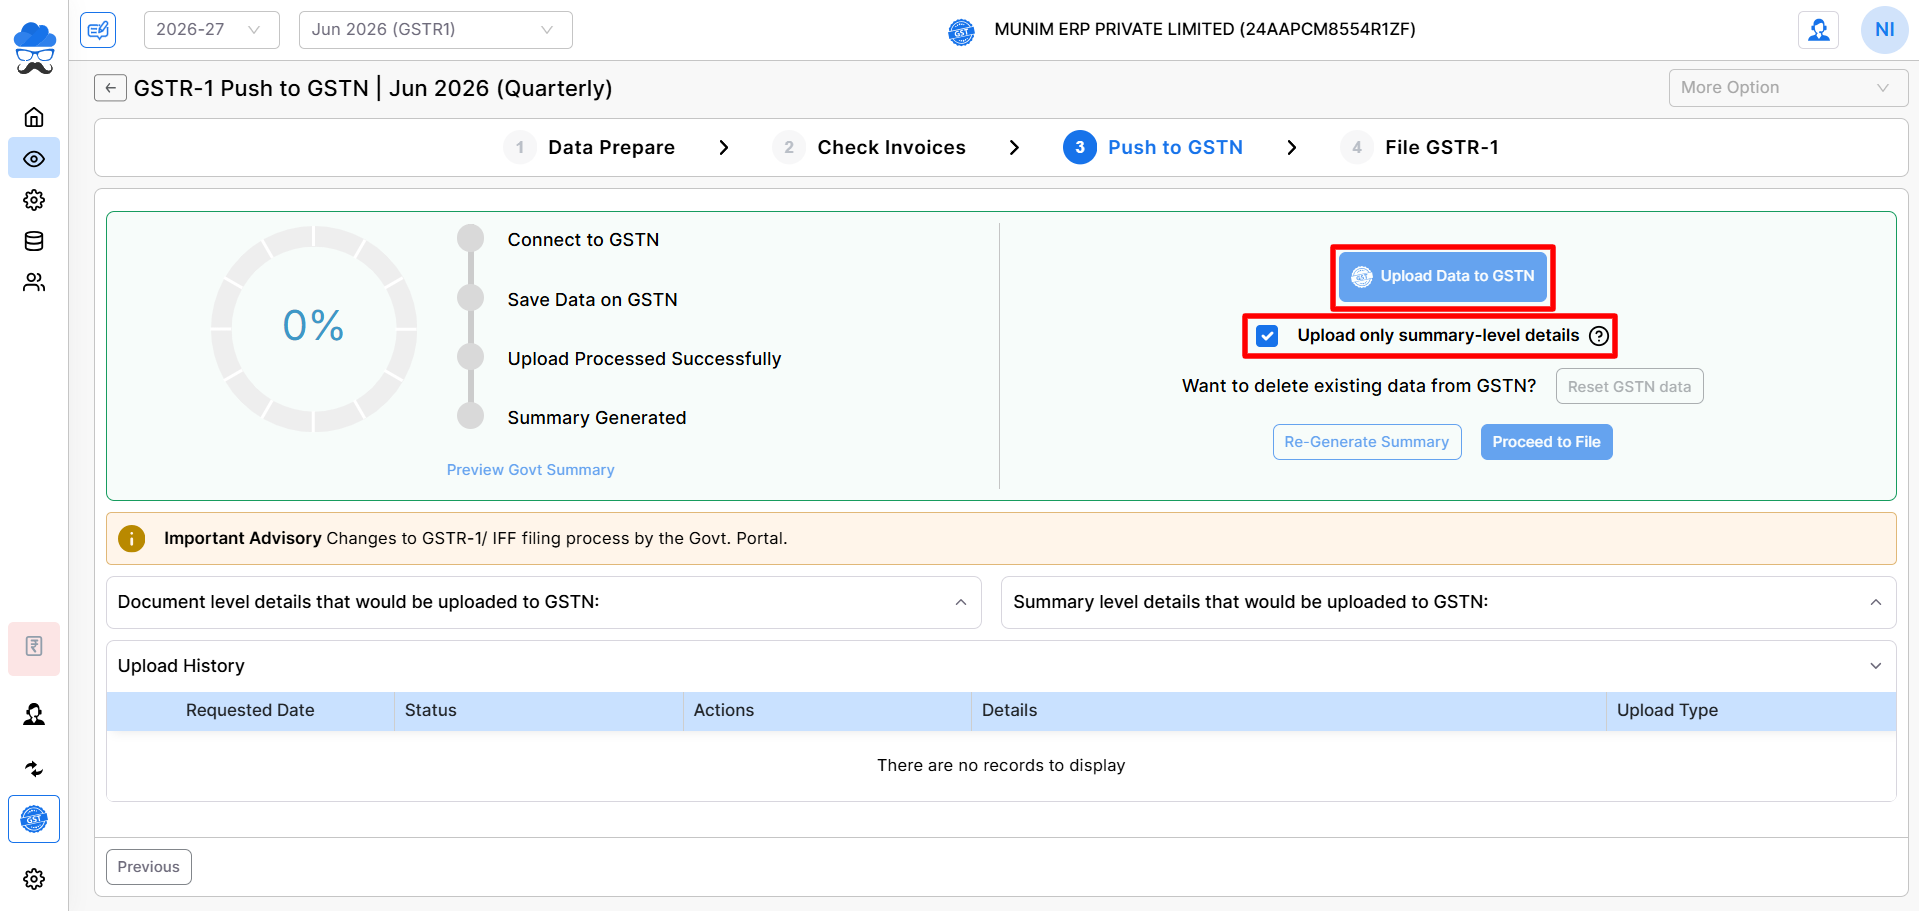Click Upload Processed Successfully step label

point(644,359)
